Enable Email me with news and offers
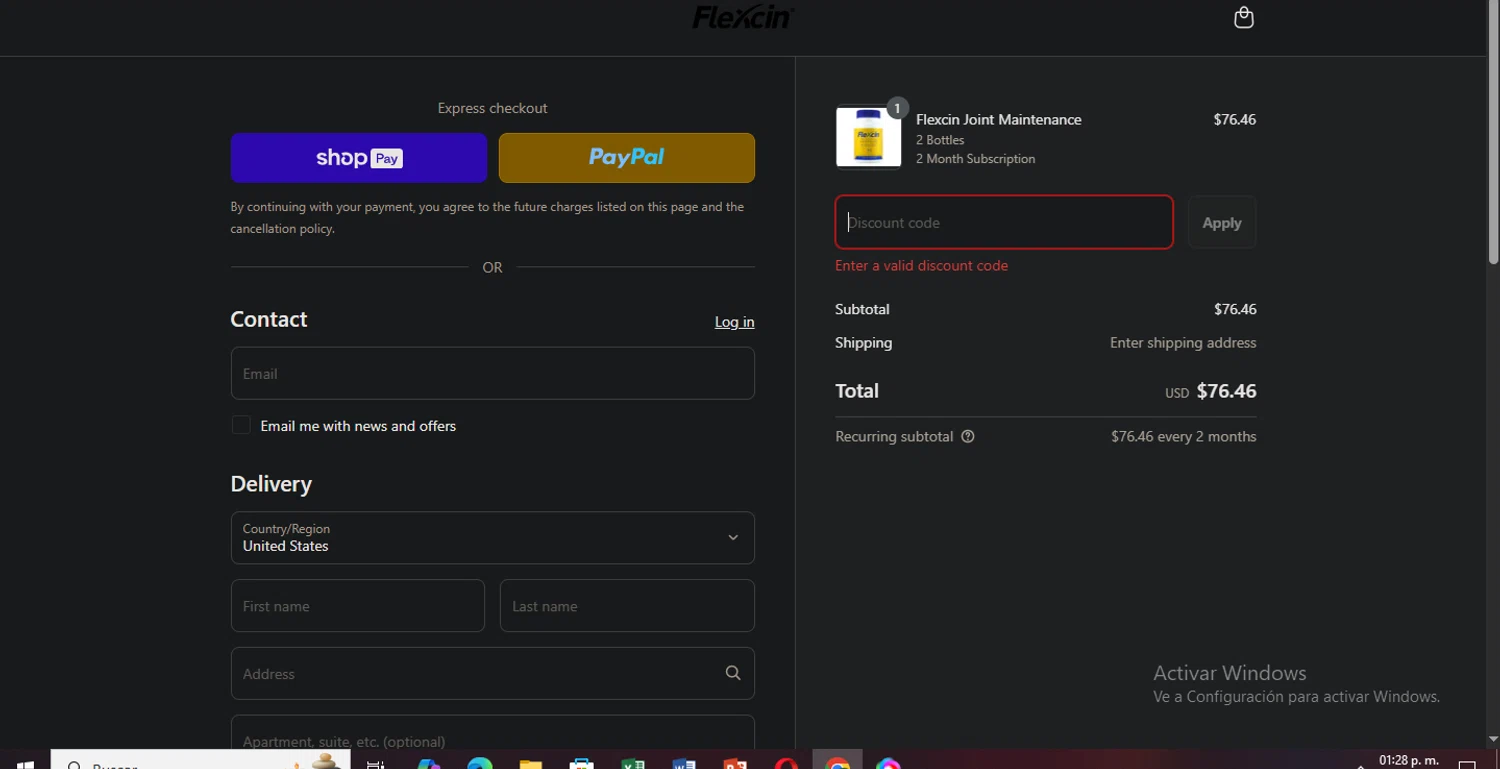 [241, 425]
